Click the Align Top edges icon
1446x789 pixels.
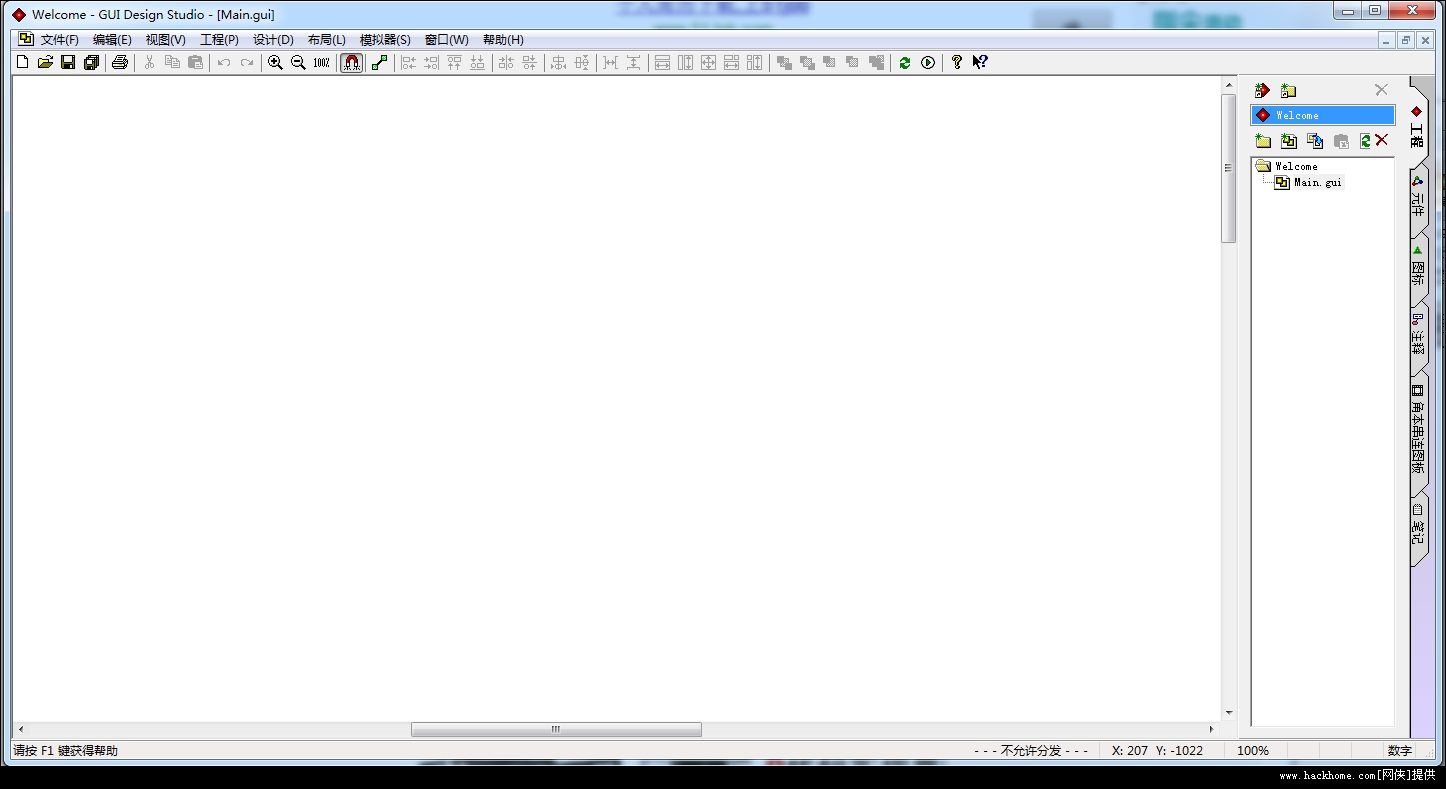coord(454,62)
